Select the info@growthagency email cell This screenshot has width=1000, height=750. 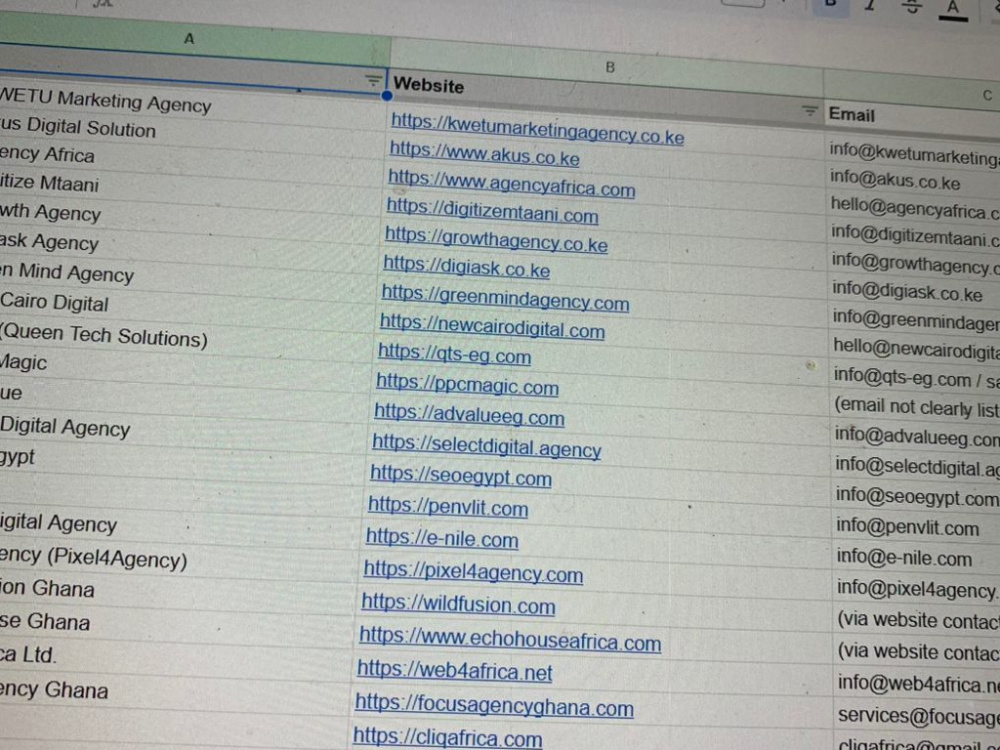click(915, 263)
